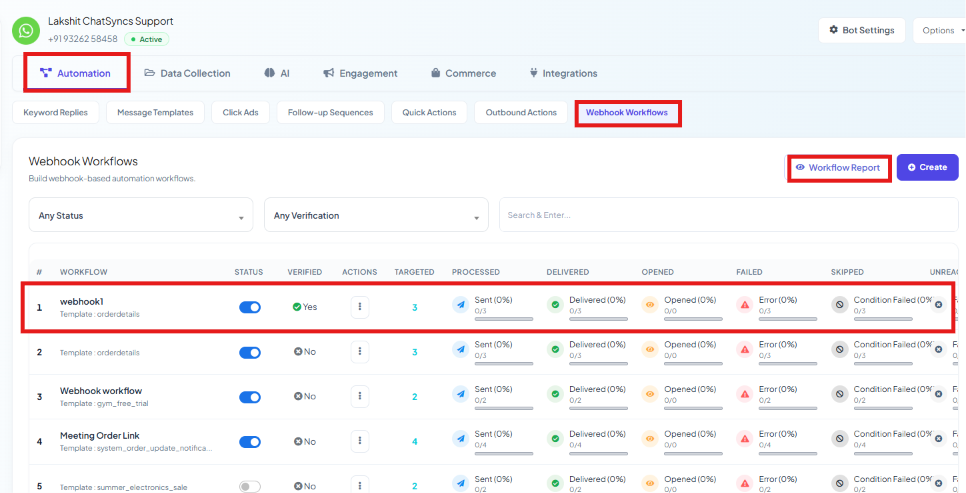Open the Any Status filter dropdown
Viewport: 966px width, 493px height.
tap(141, 215)
